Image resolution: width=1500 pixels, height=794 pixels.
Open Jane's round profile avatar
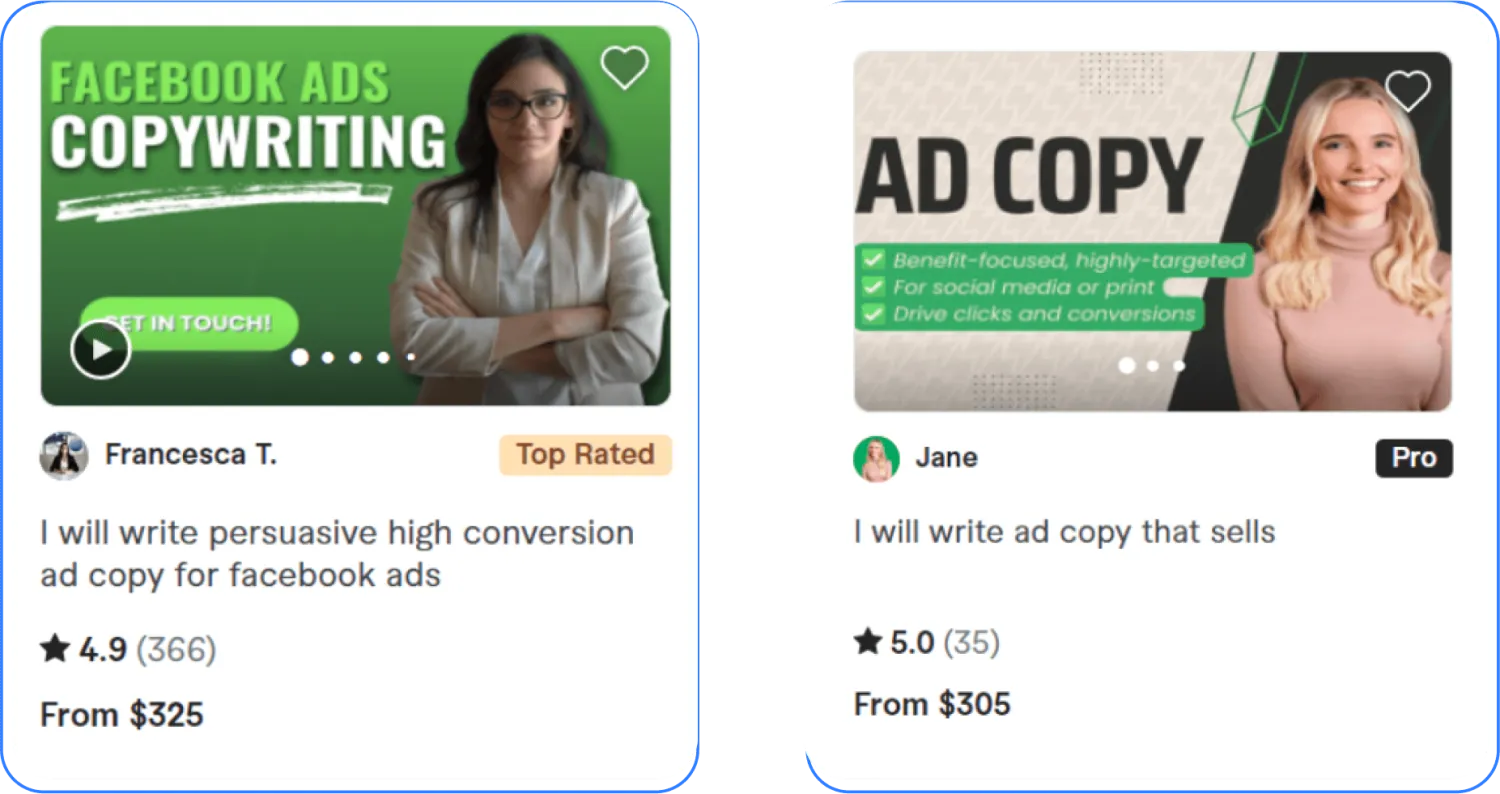pos(876,458)
